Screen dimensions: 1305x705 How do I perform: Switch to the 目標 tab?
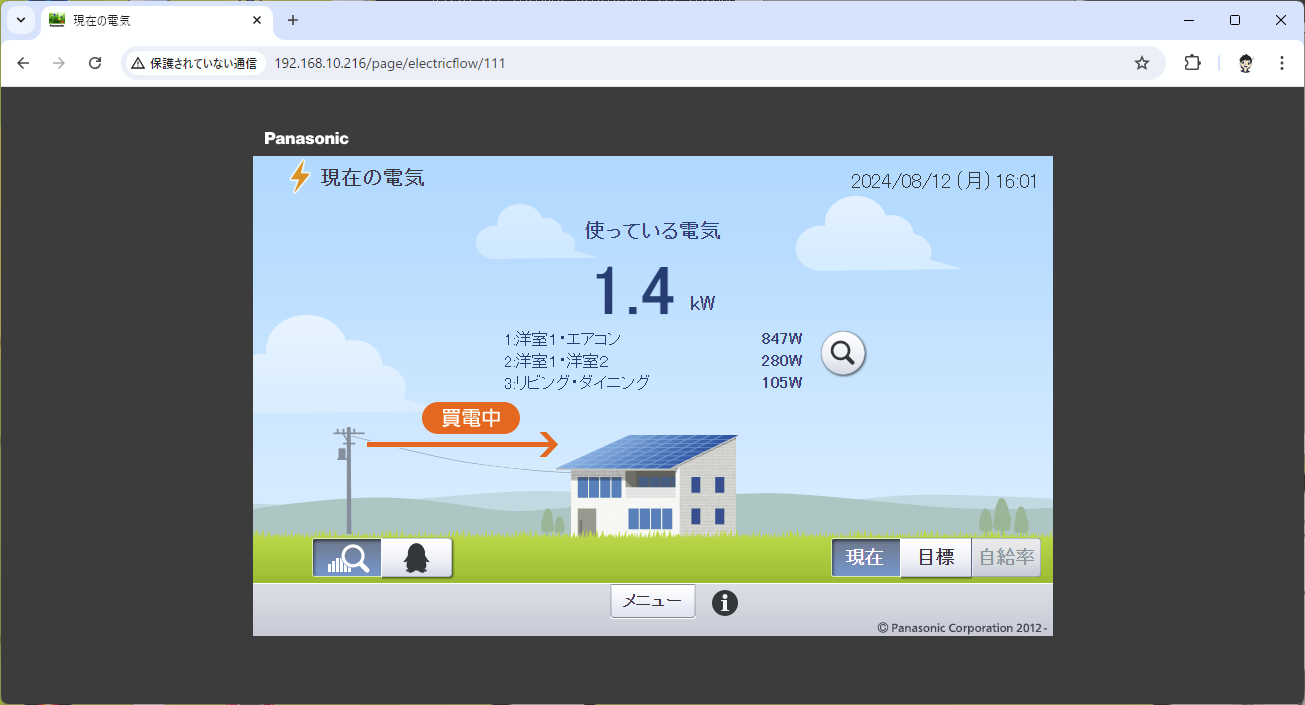(936, 558)
